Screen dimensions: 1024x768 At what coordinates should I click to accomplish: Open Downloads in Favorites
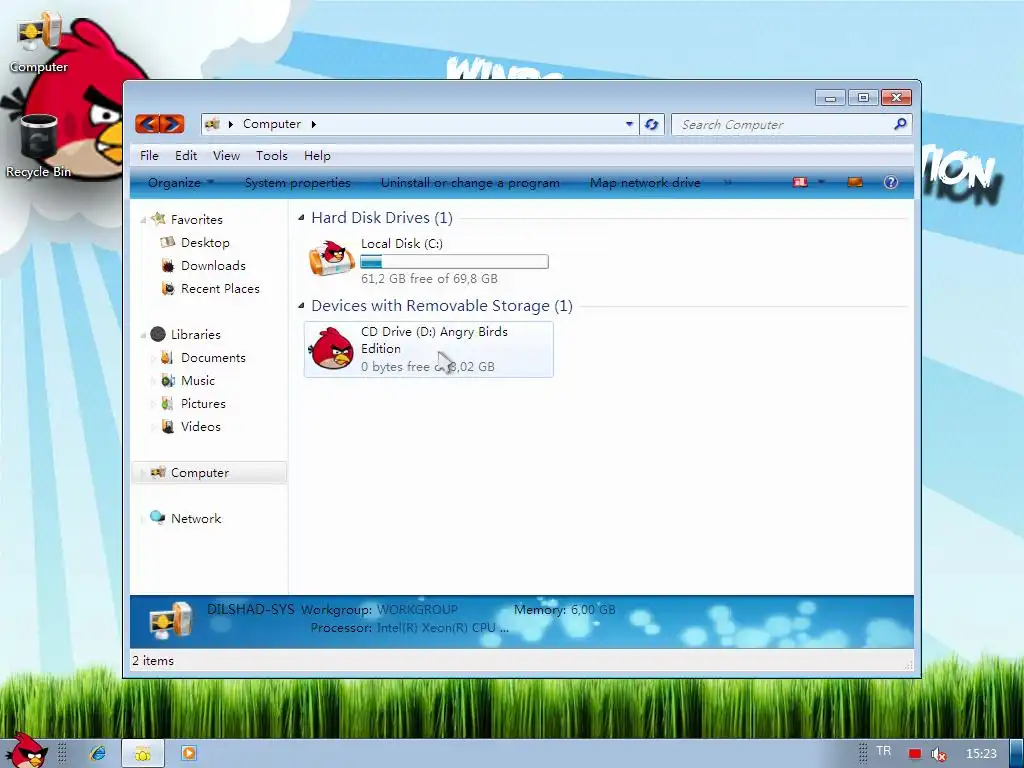(x=213, y=266)
